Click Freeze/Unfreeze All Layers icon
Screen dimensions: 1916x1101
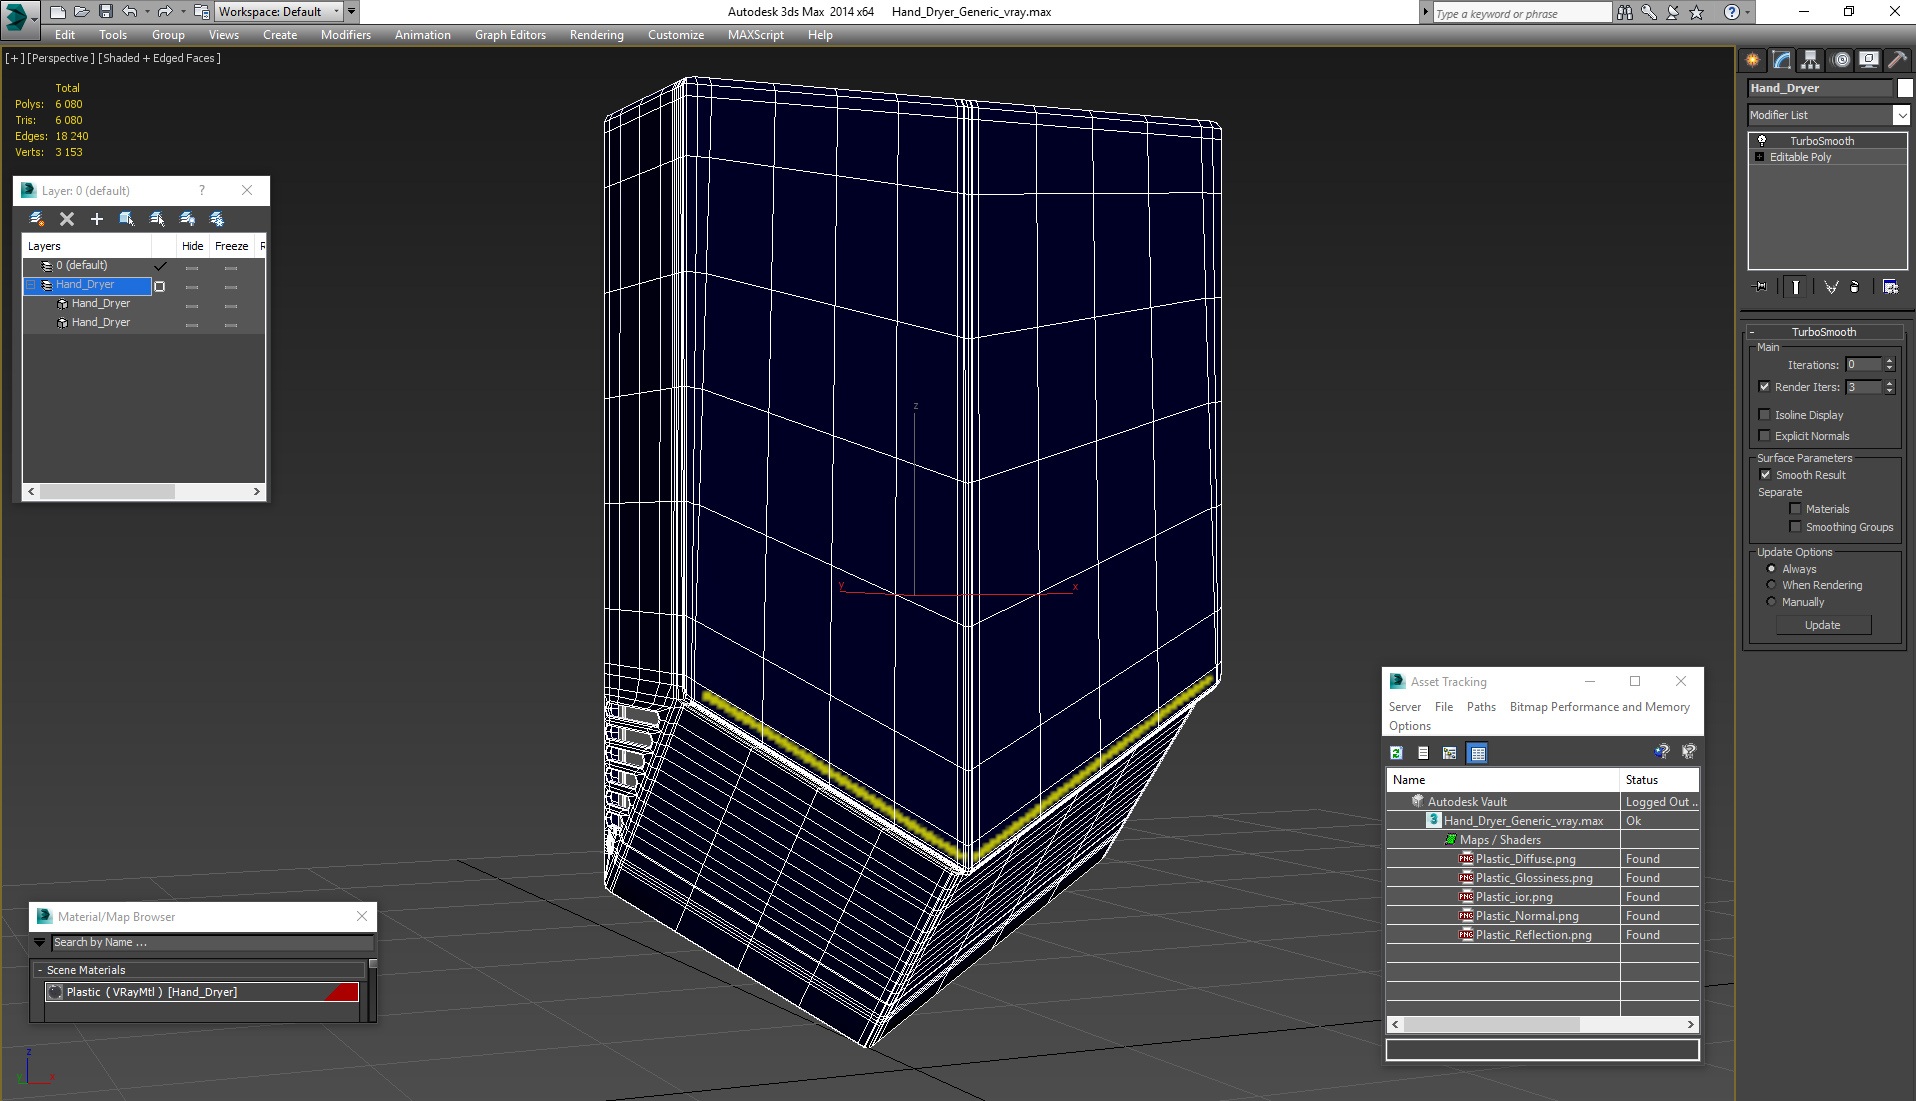click(217, 219)
